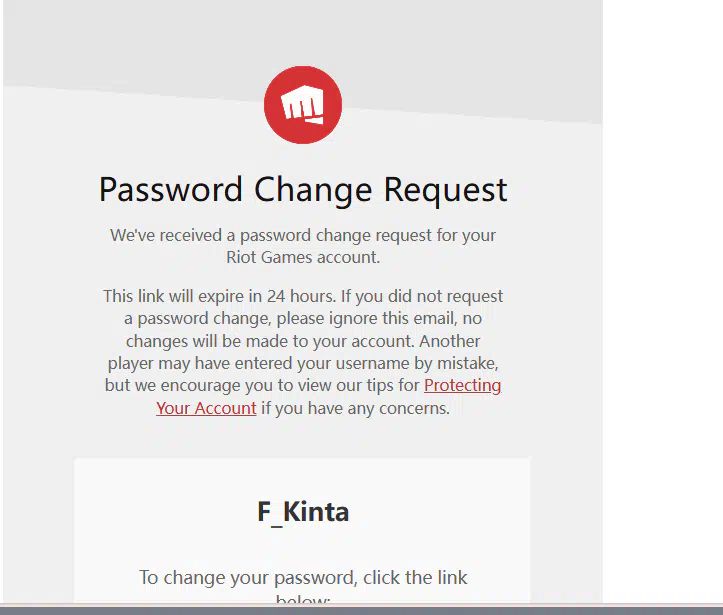The height and width of the screenshot is (615, 723).
Task: Click the blank white area right of email
Action: (662, 300)
